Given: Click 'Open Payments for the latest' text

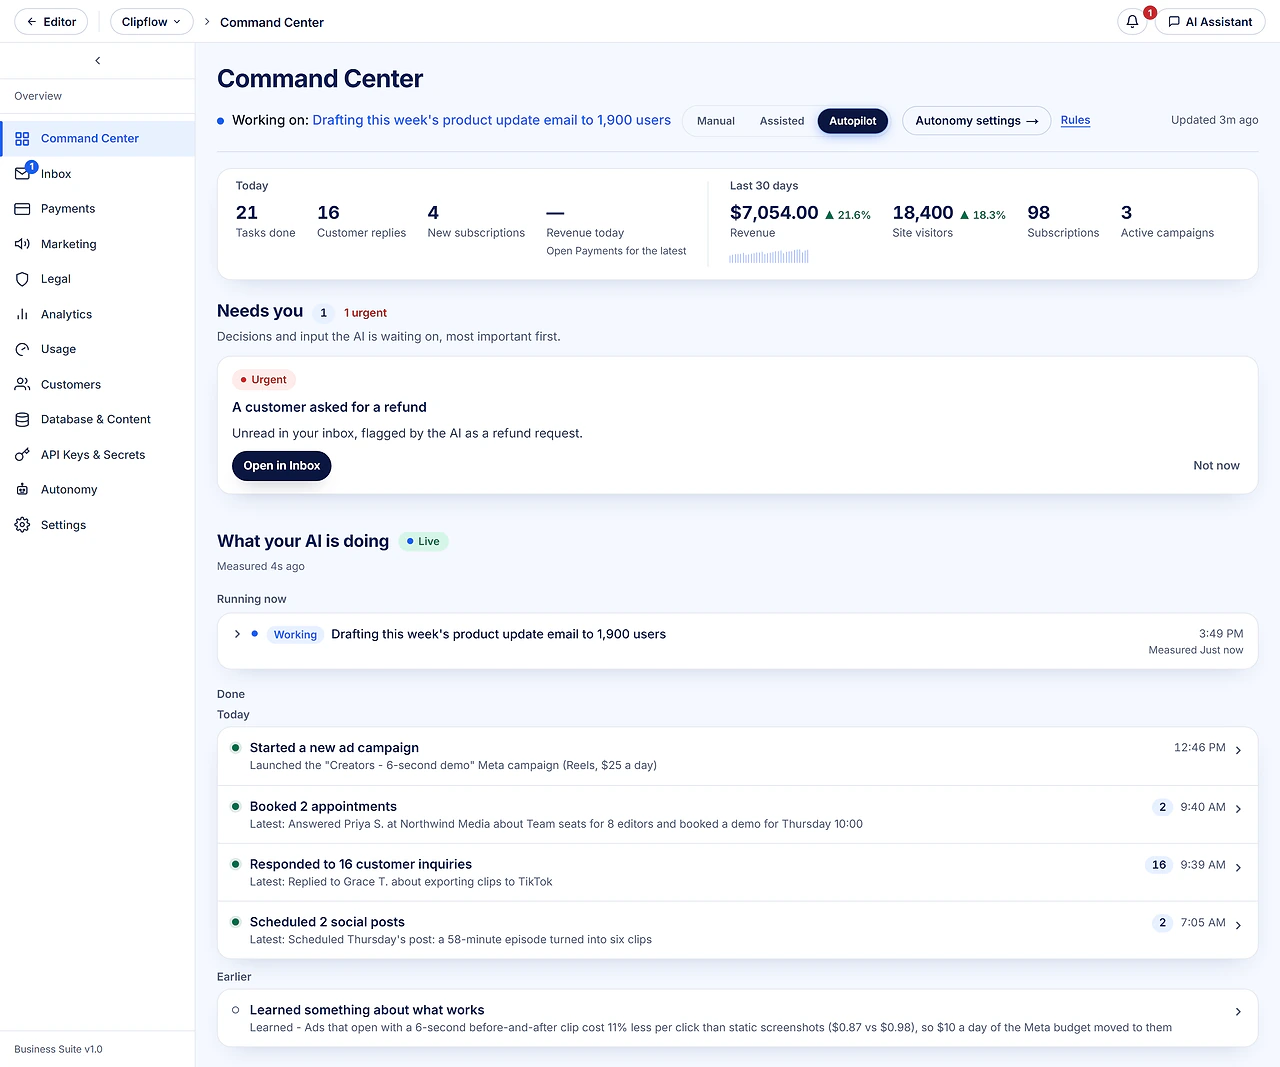Looking at the screenshot, I should click(x=616, y=251).
